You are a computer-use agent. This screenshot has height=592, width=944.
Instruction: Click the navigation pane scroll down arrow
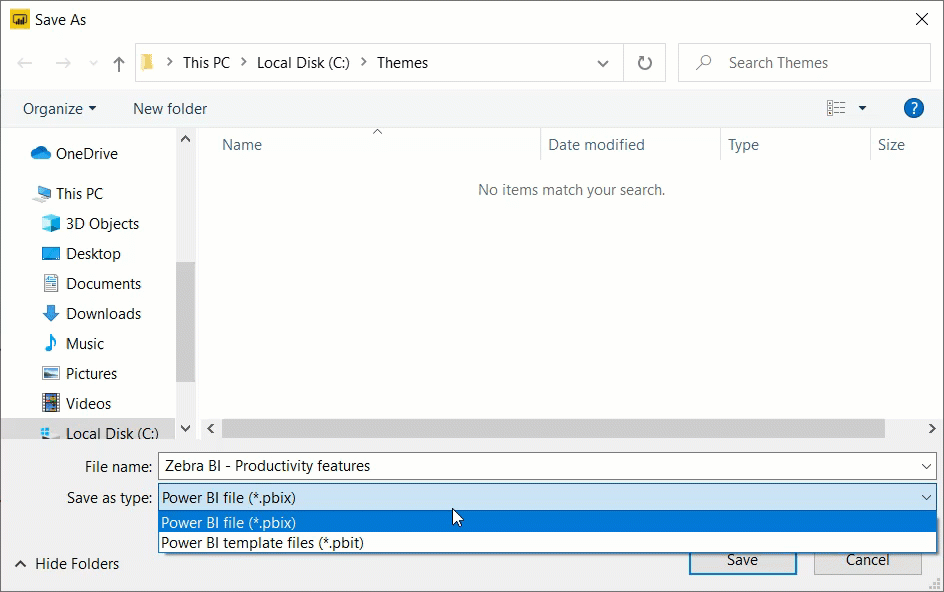tap(185, 428)
